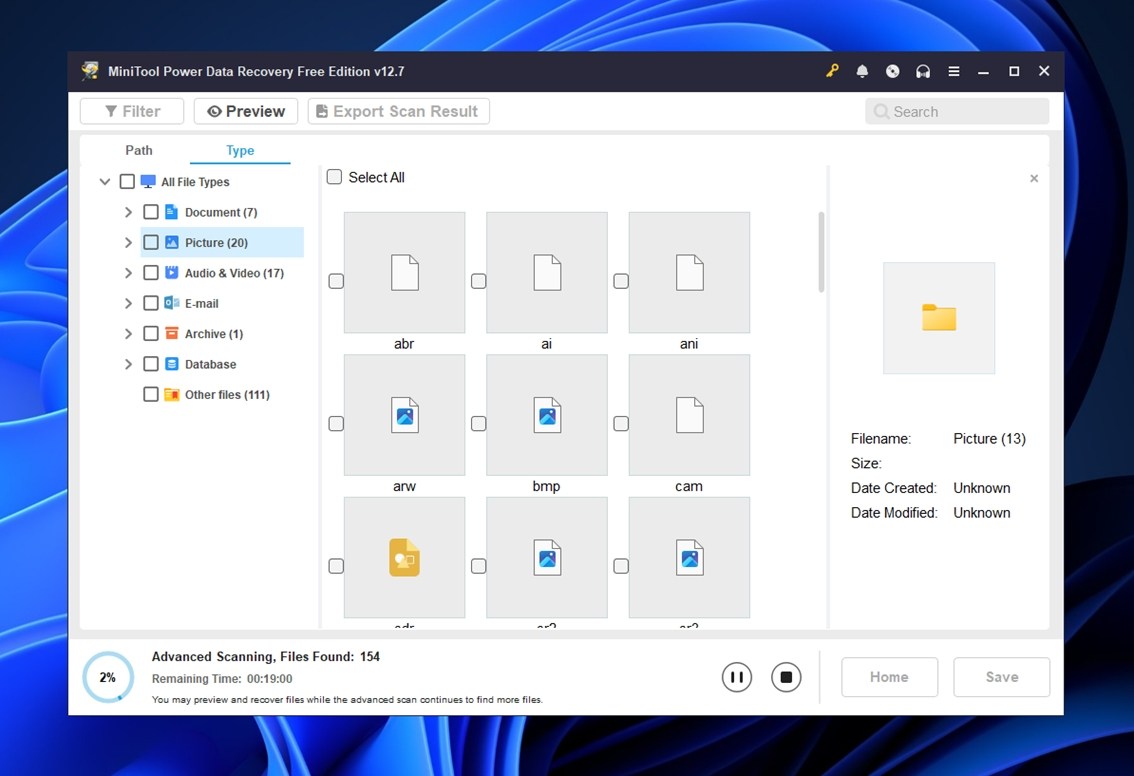
Task: Click the Home button
Action: coord(889,677)
